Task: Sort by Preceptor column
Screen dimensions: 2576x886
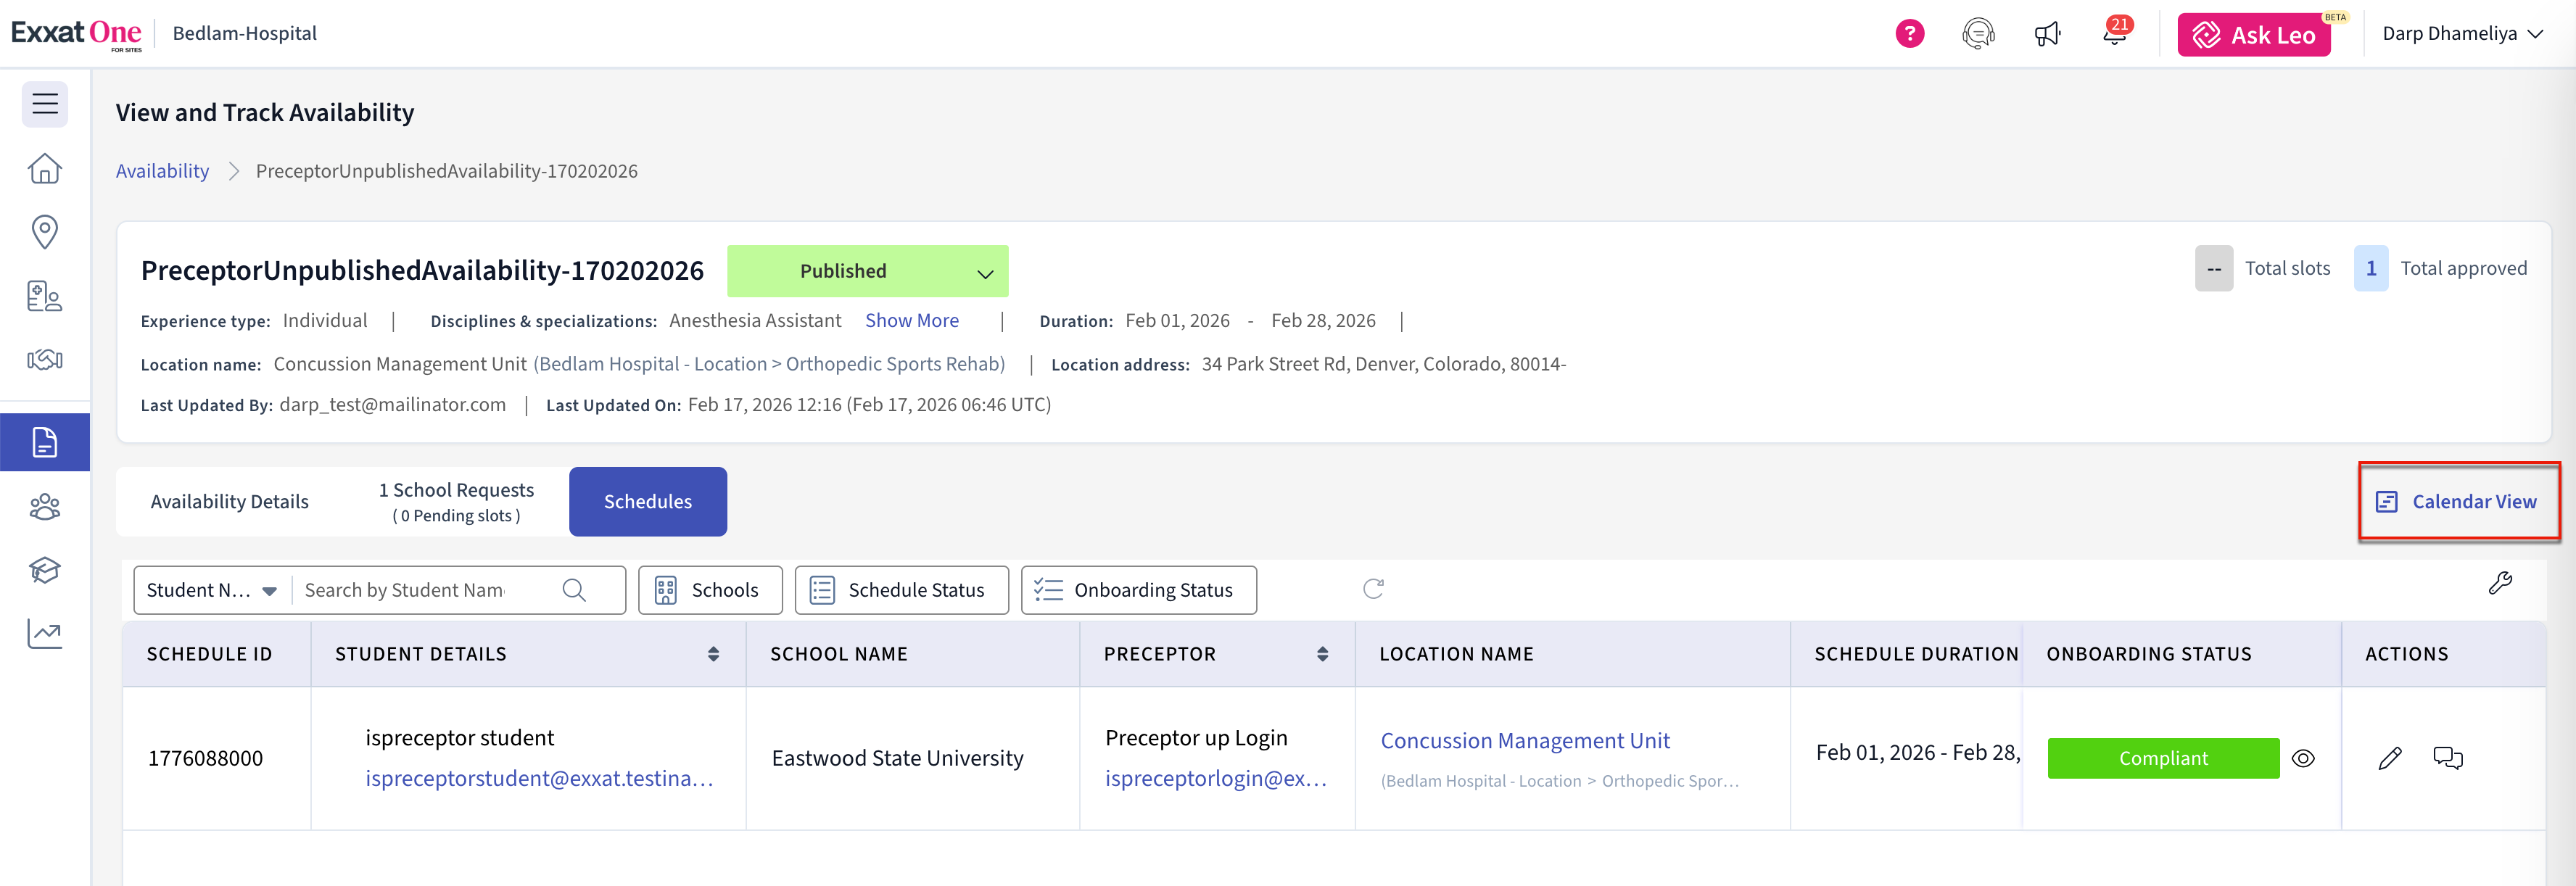Action: click(1322, 654)
